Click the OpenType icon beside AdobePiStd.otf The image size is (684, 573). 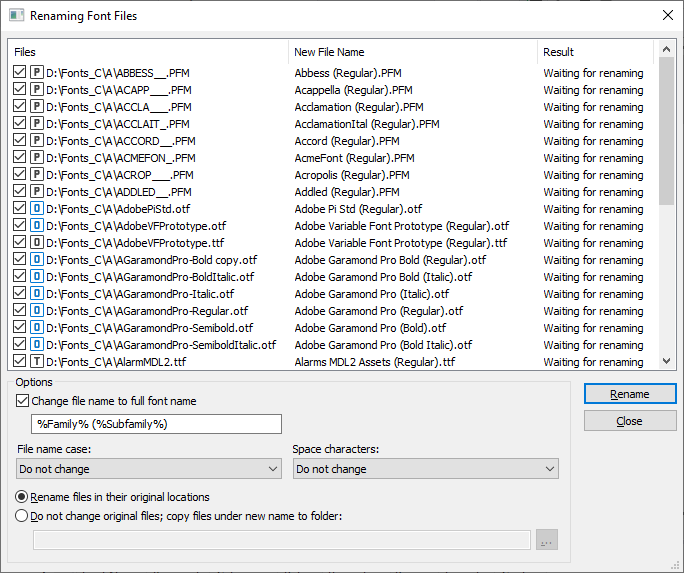[x=37, y=208]
